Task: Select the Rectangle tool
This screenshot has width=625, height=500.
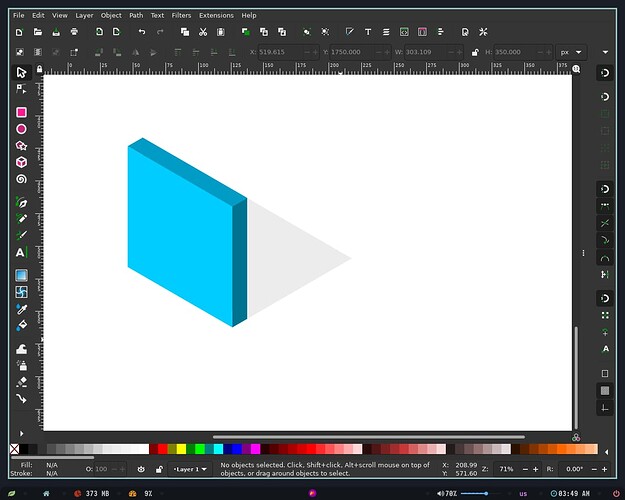Action: 22,112
